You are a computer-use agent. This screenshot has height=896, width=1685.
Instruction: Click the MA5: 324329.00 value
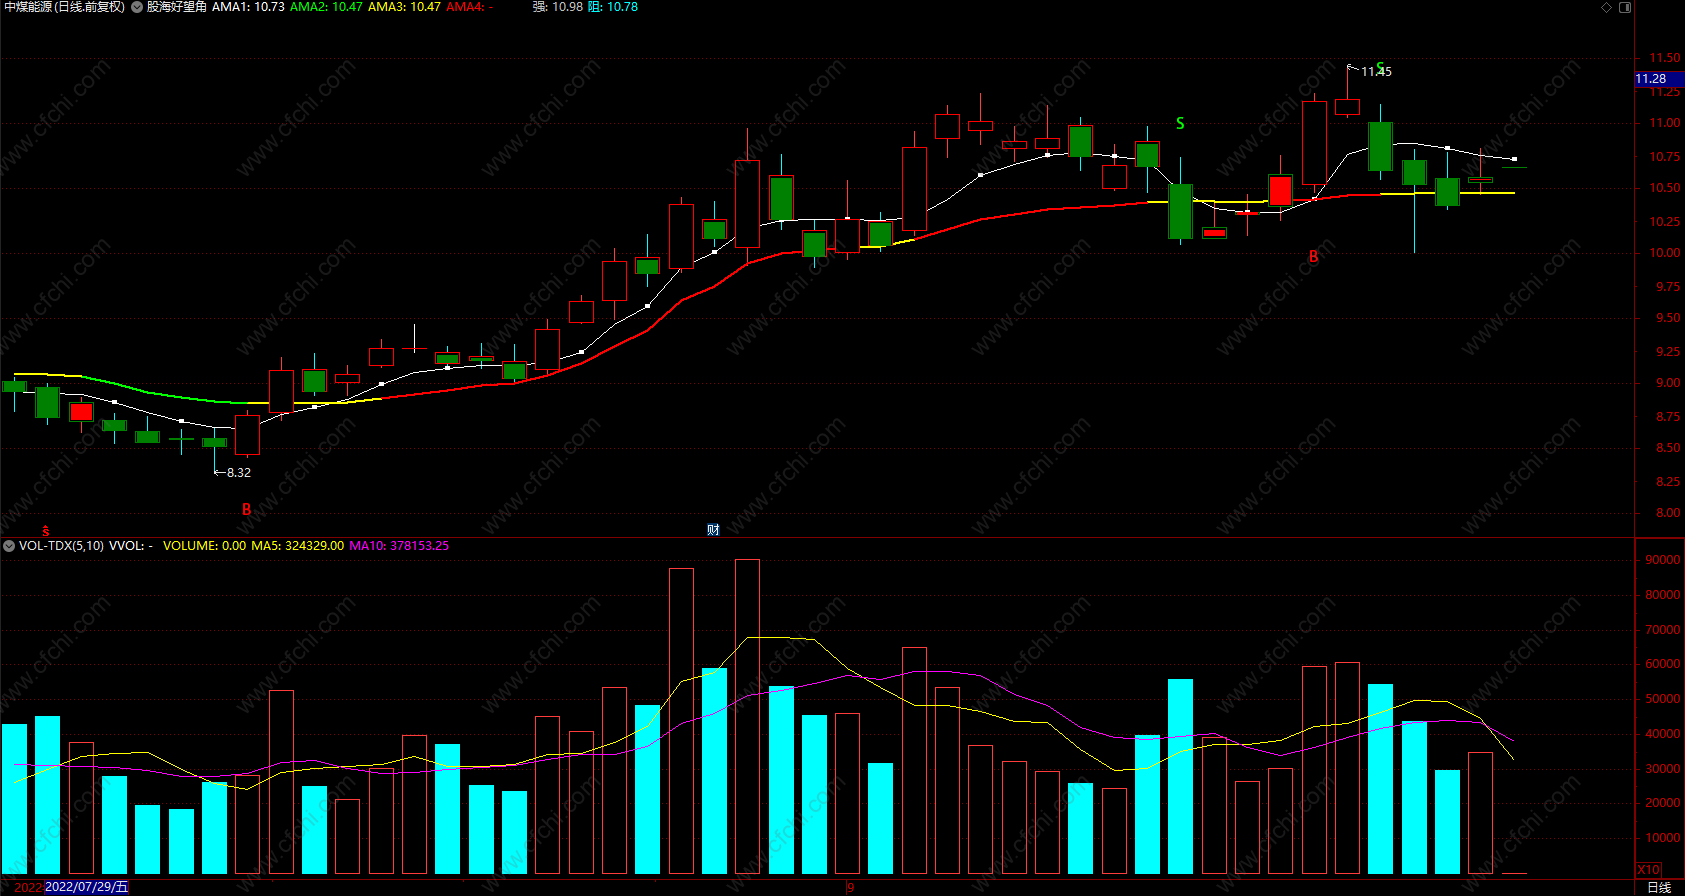coord(297,546)
